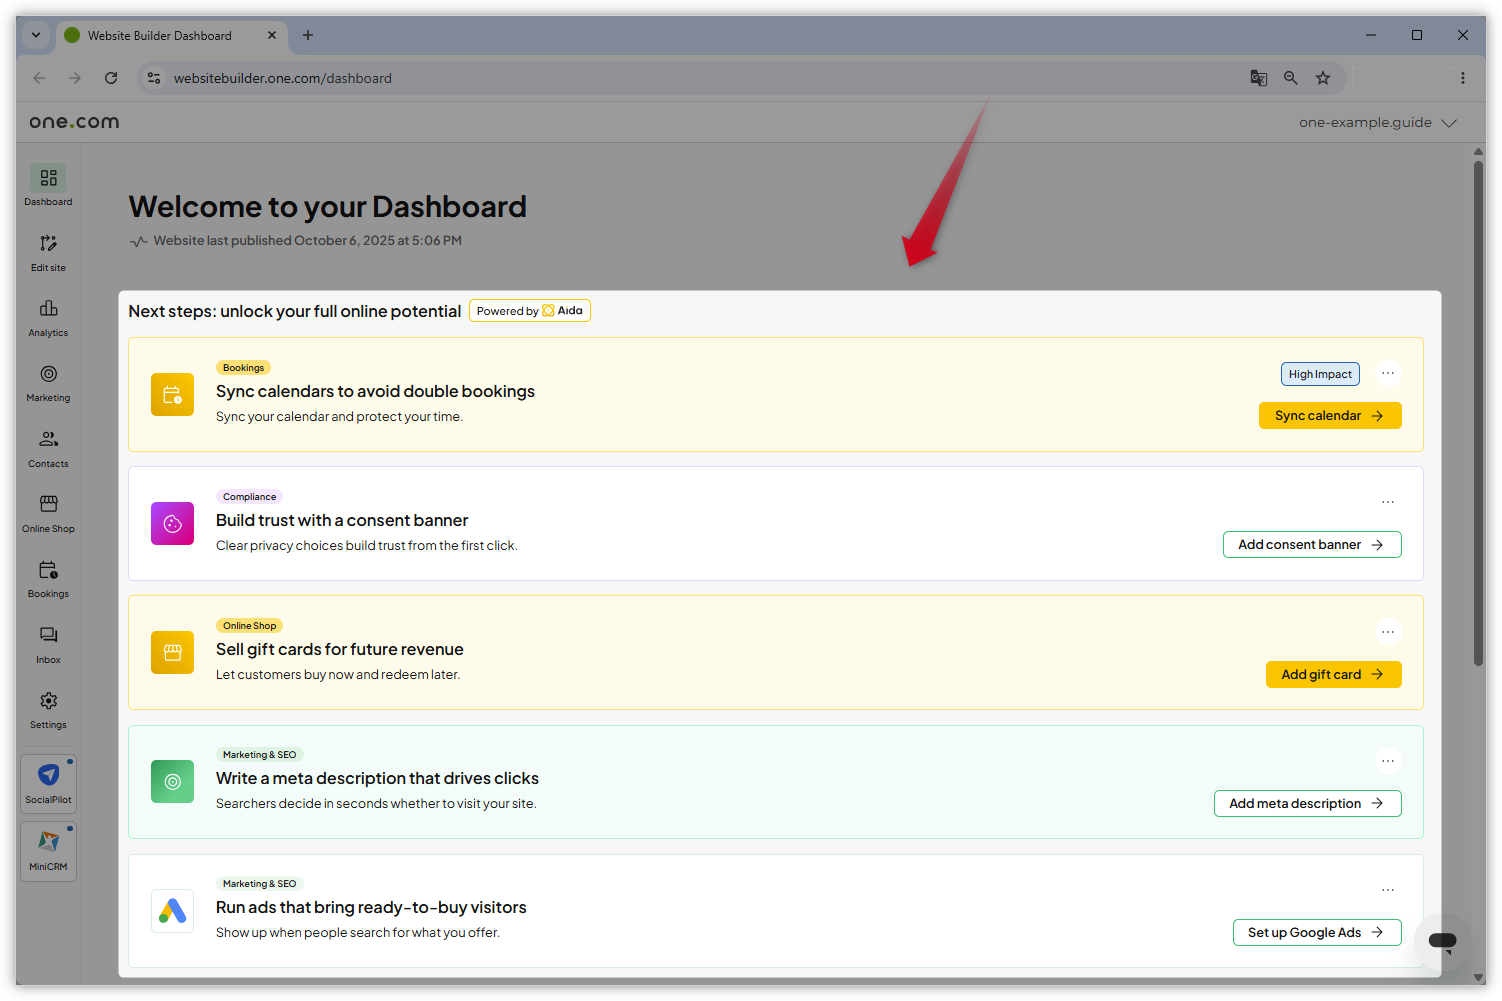
Task: Launch the SocialPilot app
Action: (x=48, y=783)
